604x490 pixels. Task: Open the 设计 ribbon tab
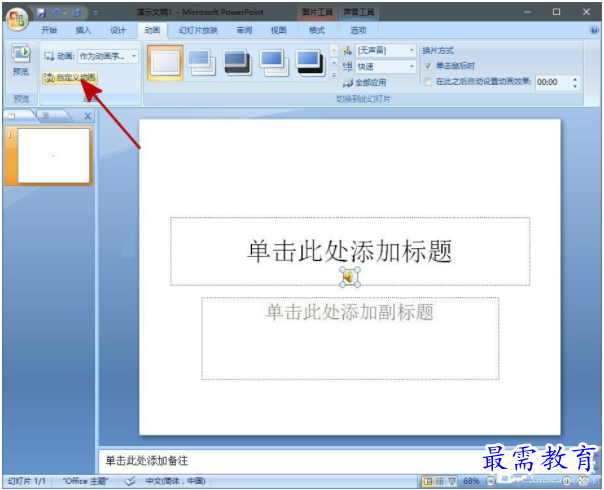(117, 30)
